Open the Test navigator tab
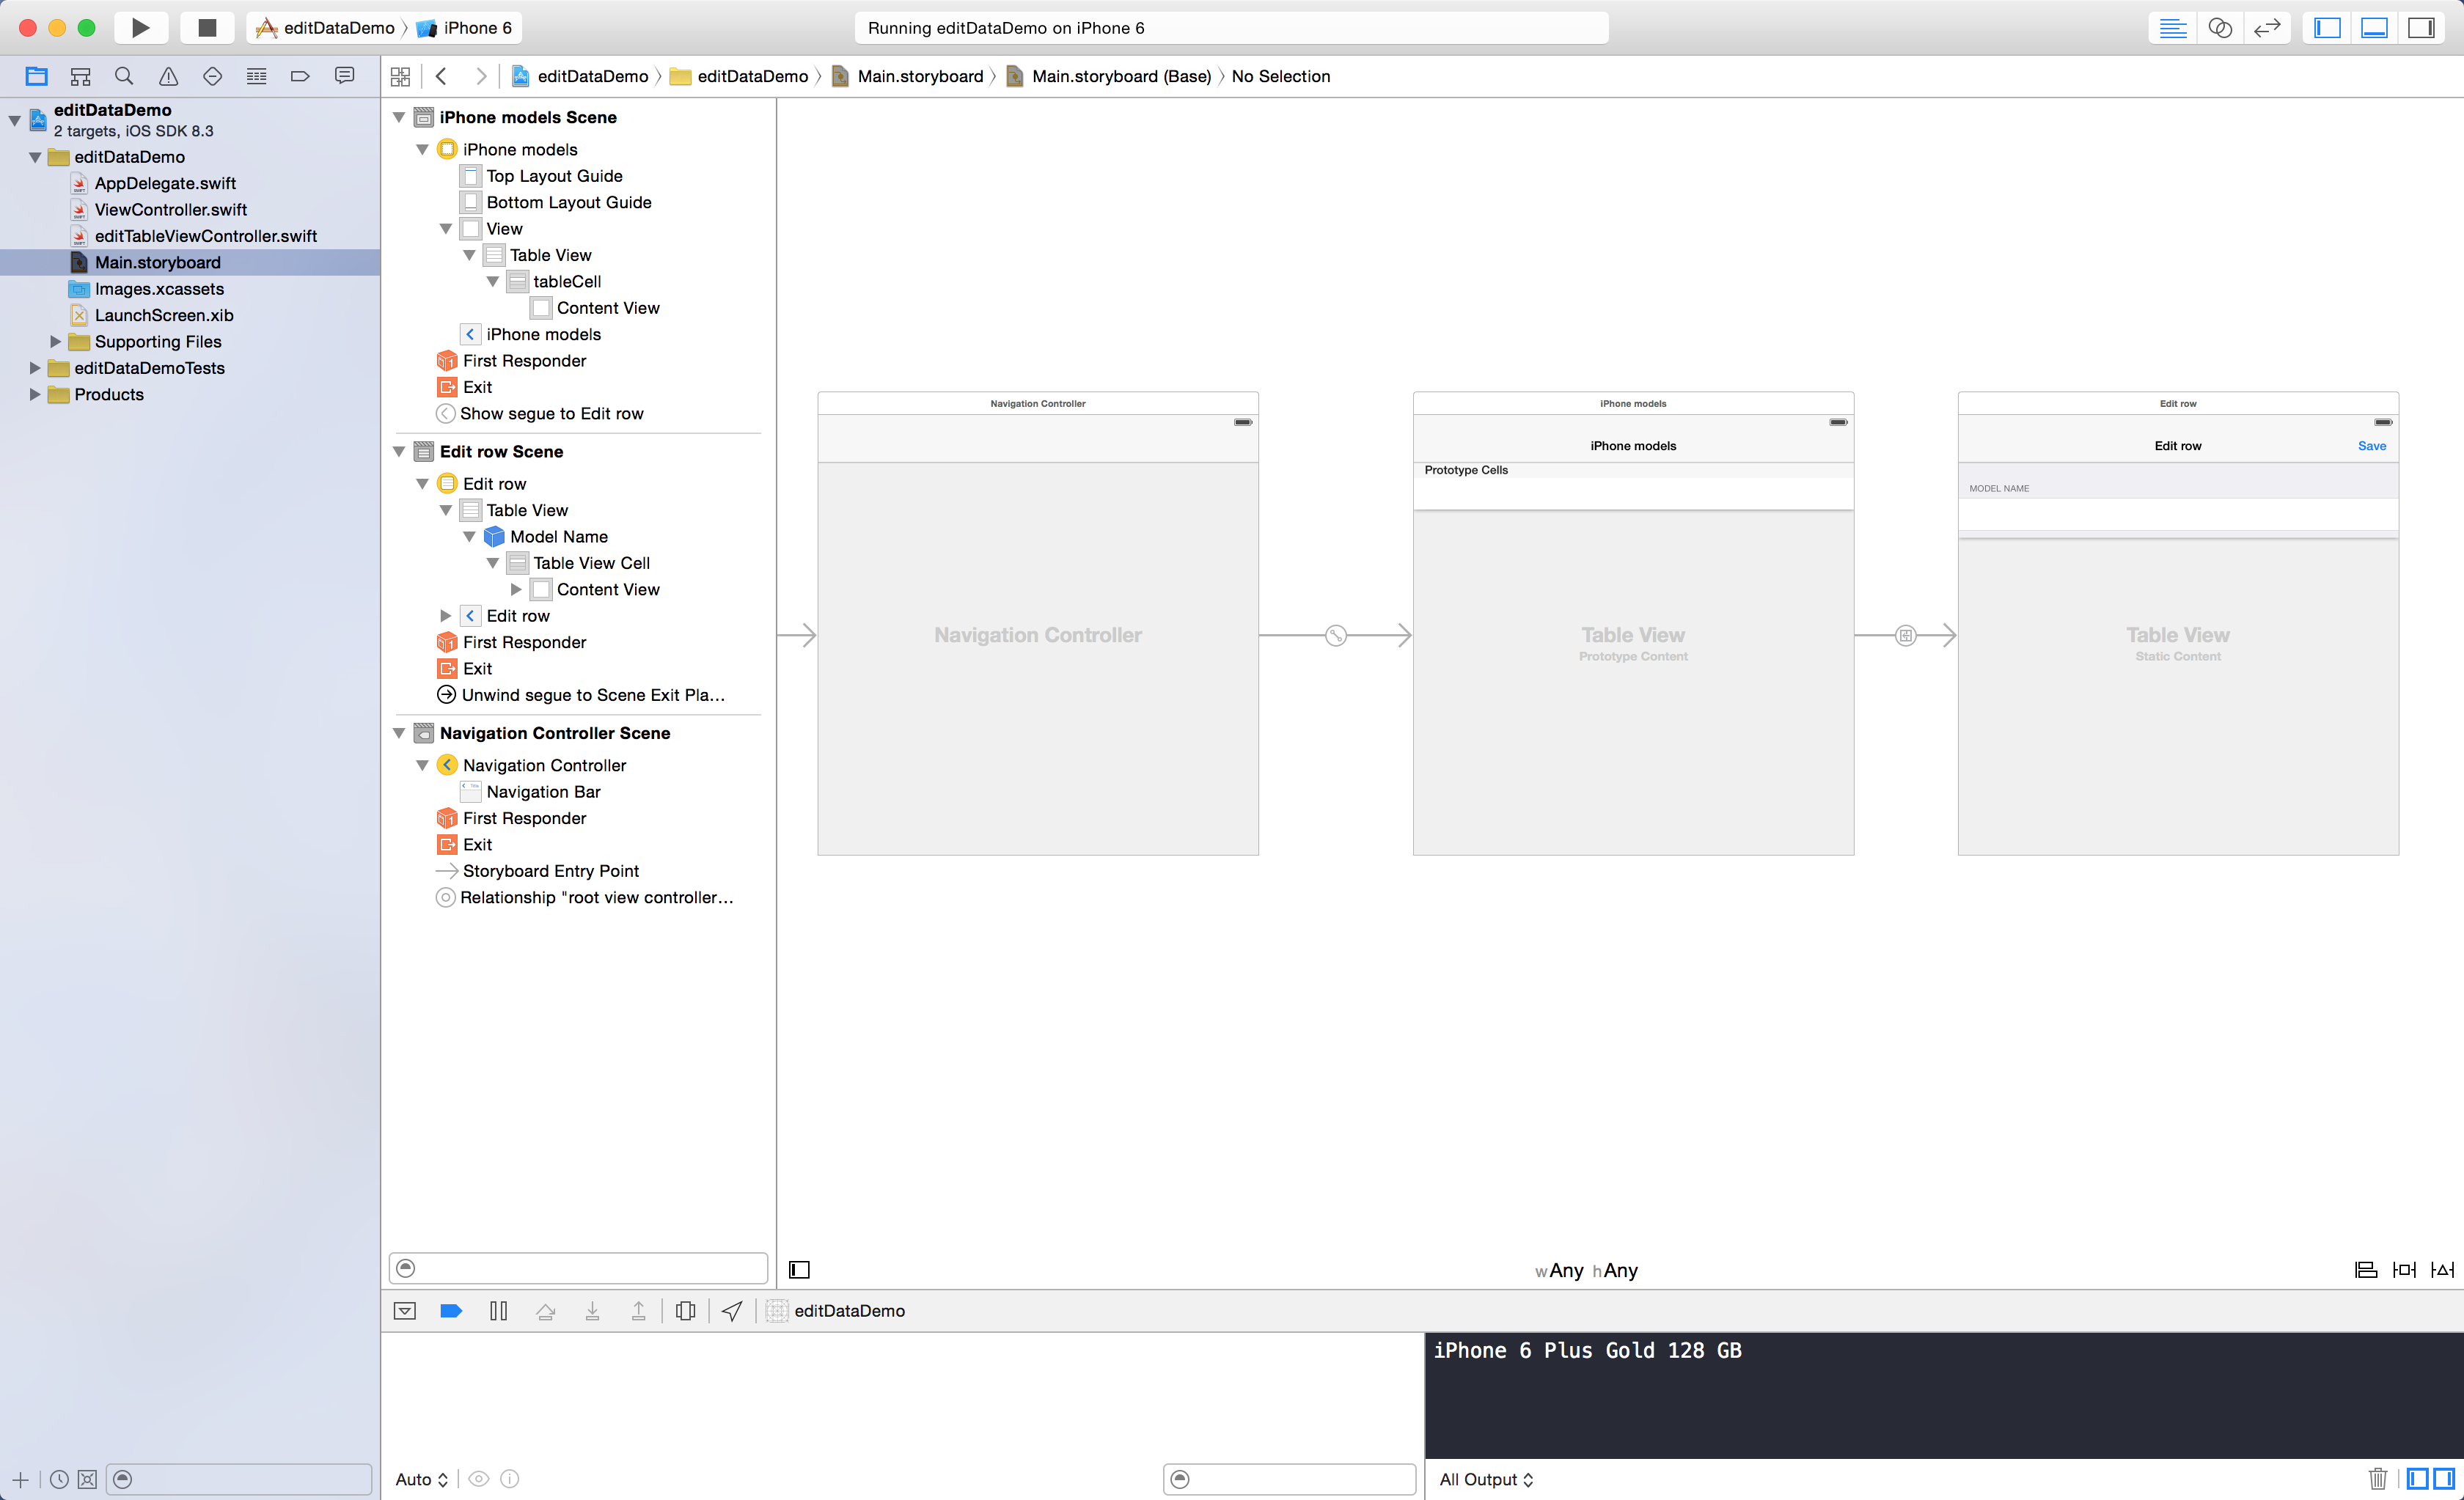This screenshot has width=2464, height=1500. [x=212, y=76]
